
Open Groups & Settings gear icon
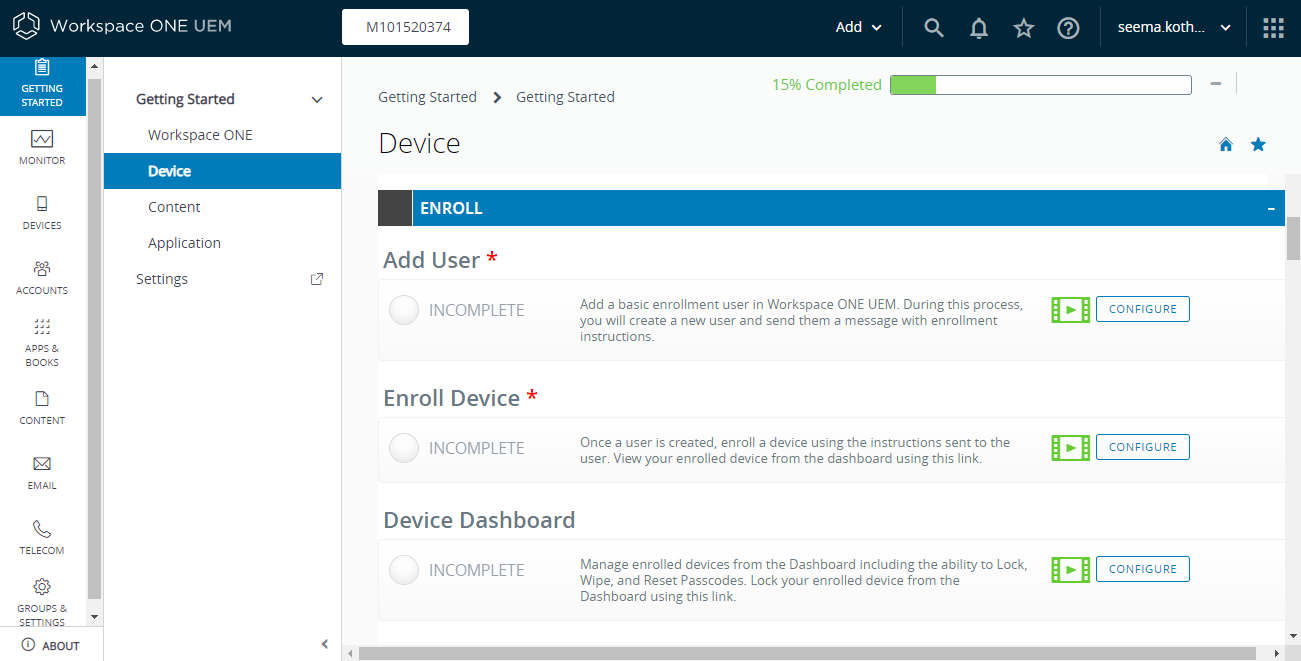coord(42,587)
